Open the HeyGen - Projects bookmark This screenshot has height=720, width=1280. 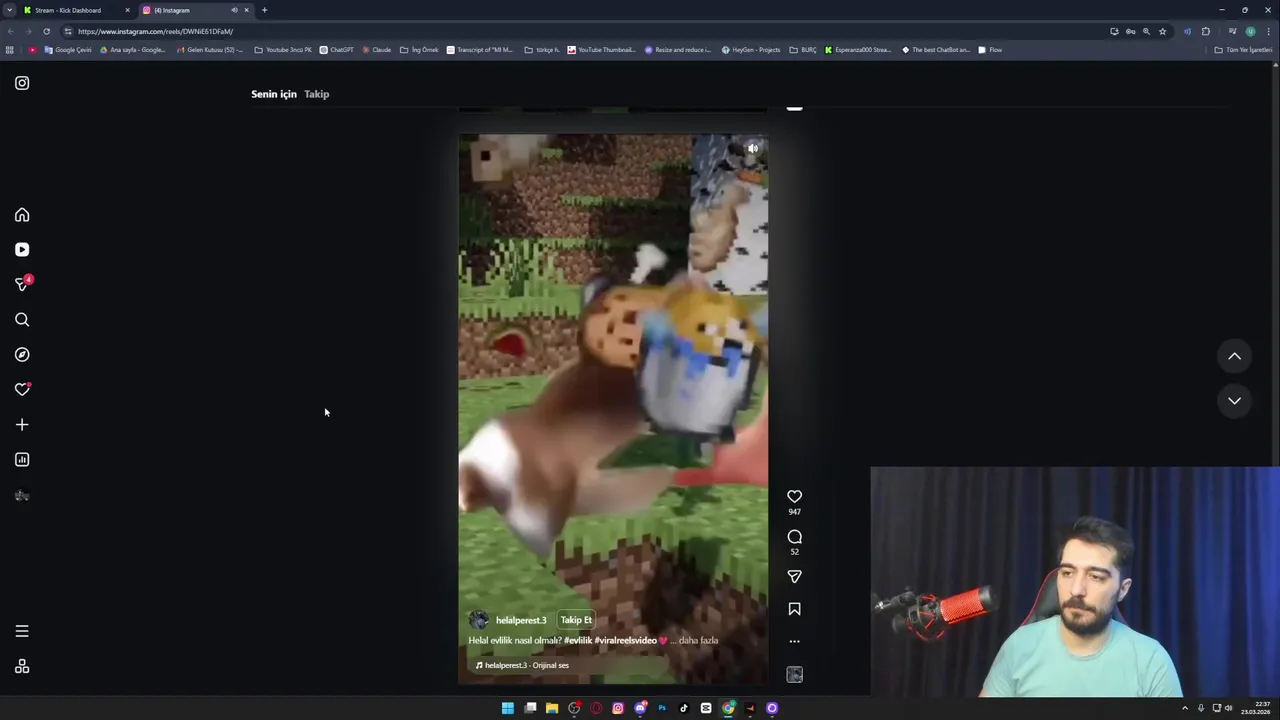[751, 50]
